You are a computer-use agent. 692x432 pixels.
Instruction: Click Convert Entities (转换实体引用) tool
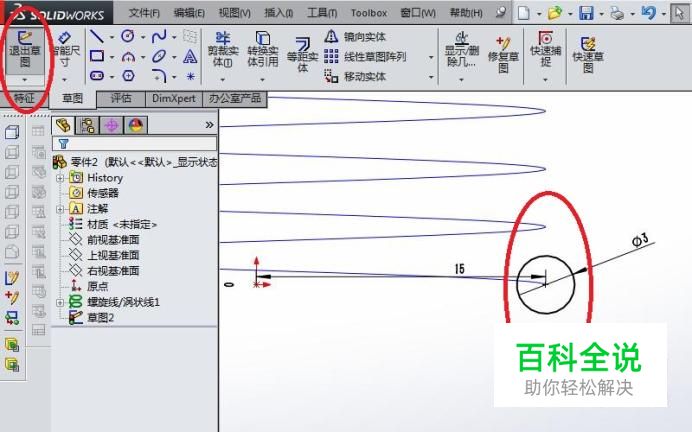coord(263,49)
